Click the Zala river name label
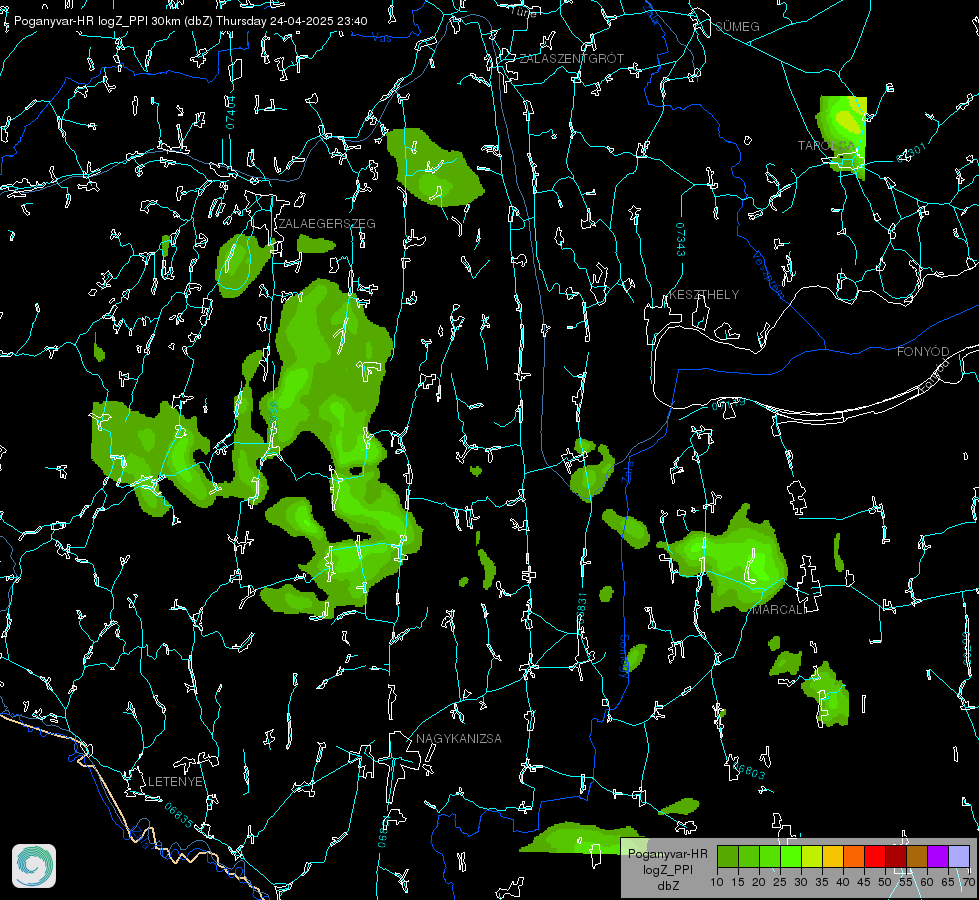The height and width of the screenshot is (900, 979). point(627,470)
